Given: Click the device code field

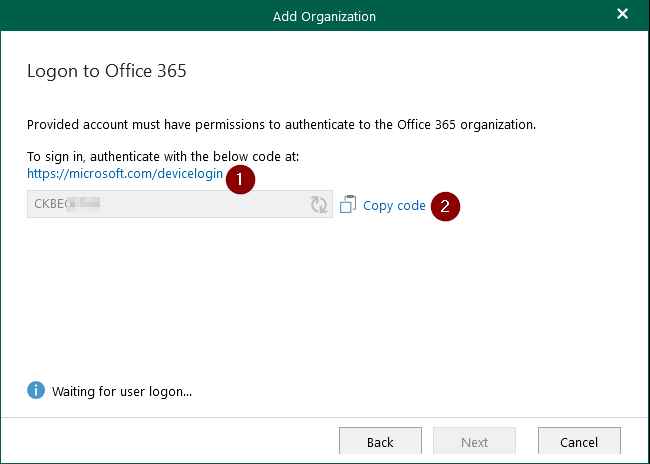Looking at the screenshot, I should pyautogui.click(x=180, y=204).
